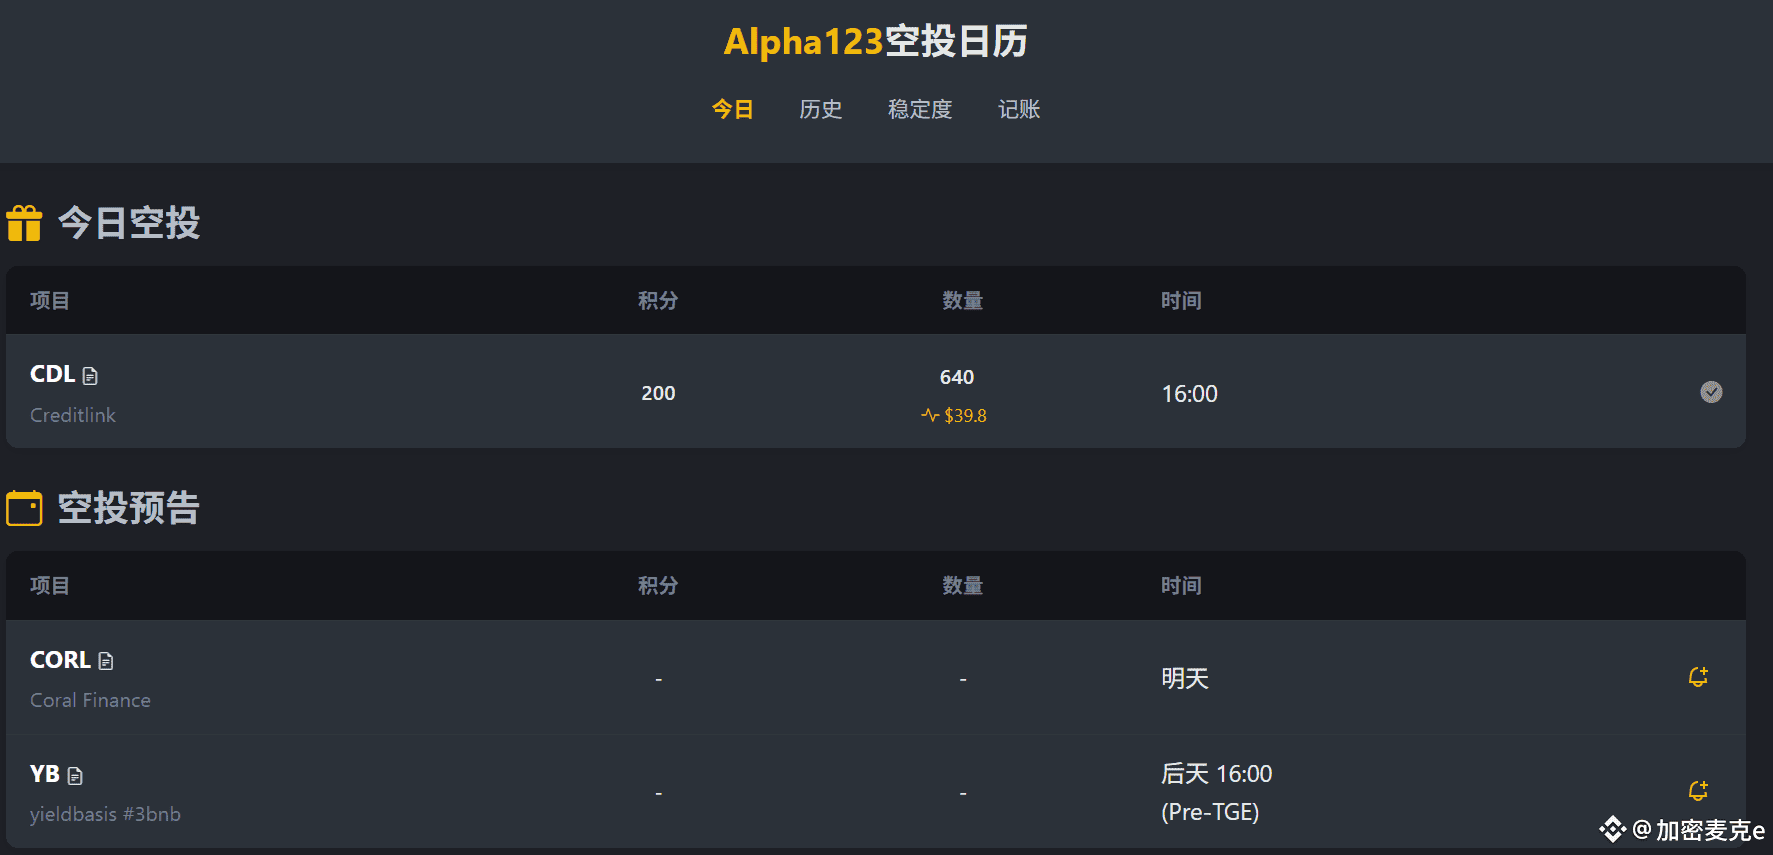This screenshot has width=1773, height=855.
Task: Open the Coral Finance project row
Action: pyautogui.click(x=90, y=700)
